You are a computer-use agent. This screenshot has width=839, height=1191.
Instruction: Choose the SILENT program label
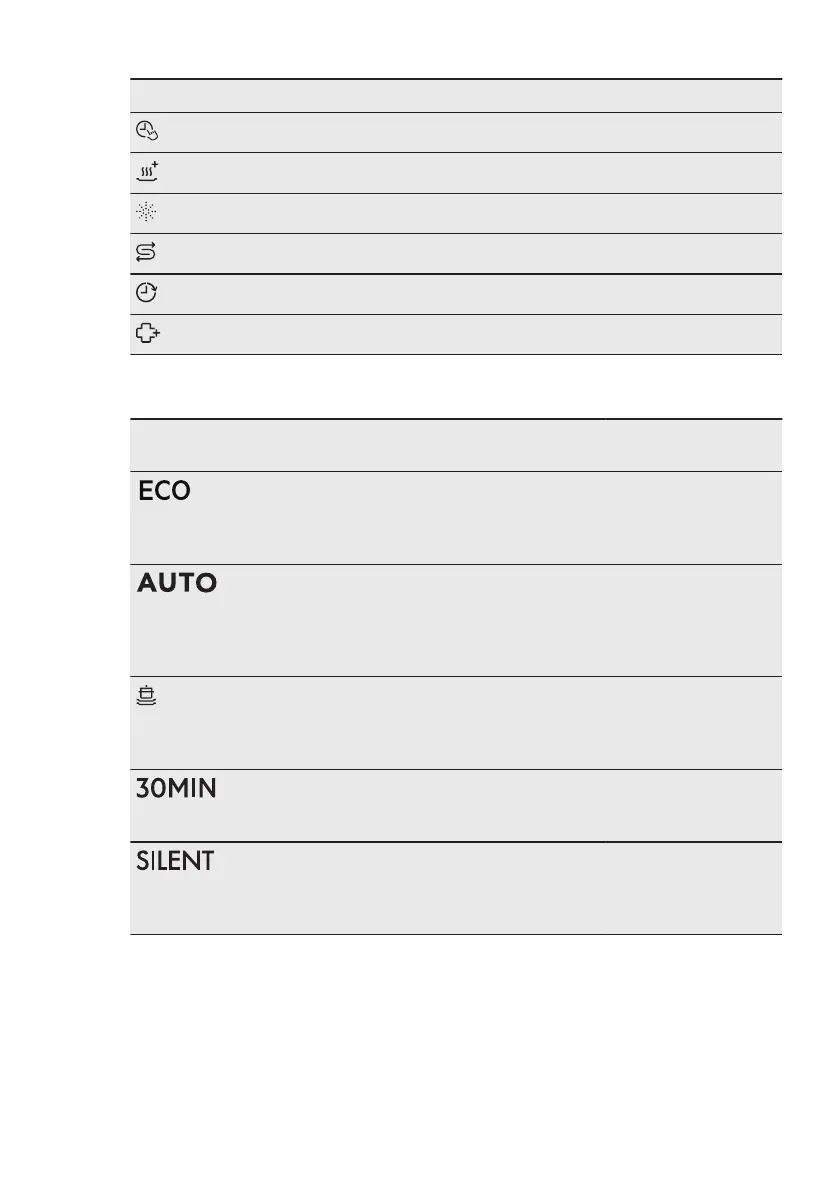[174, 861]
